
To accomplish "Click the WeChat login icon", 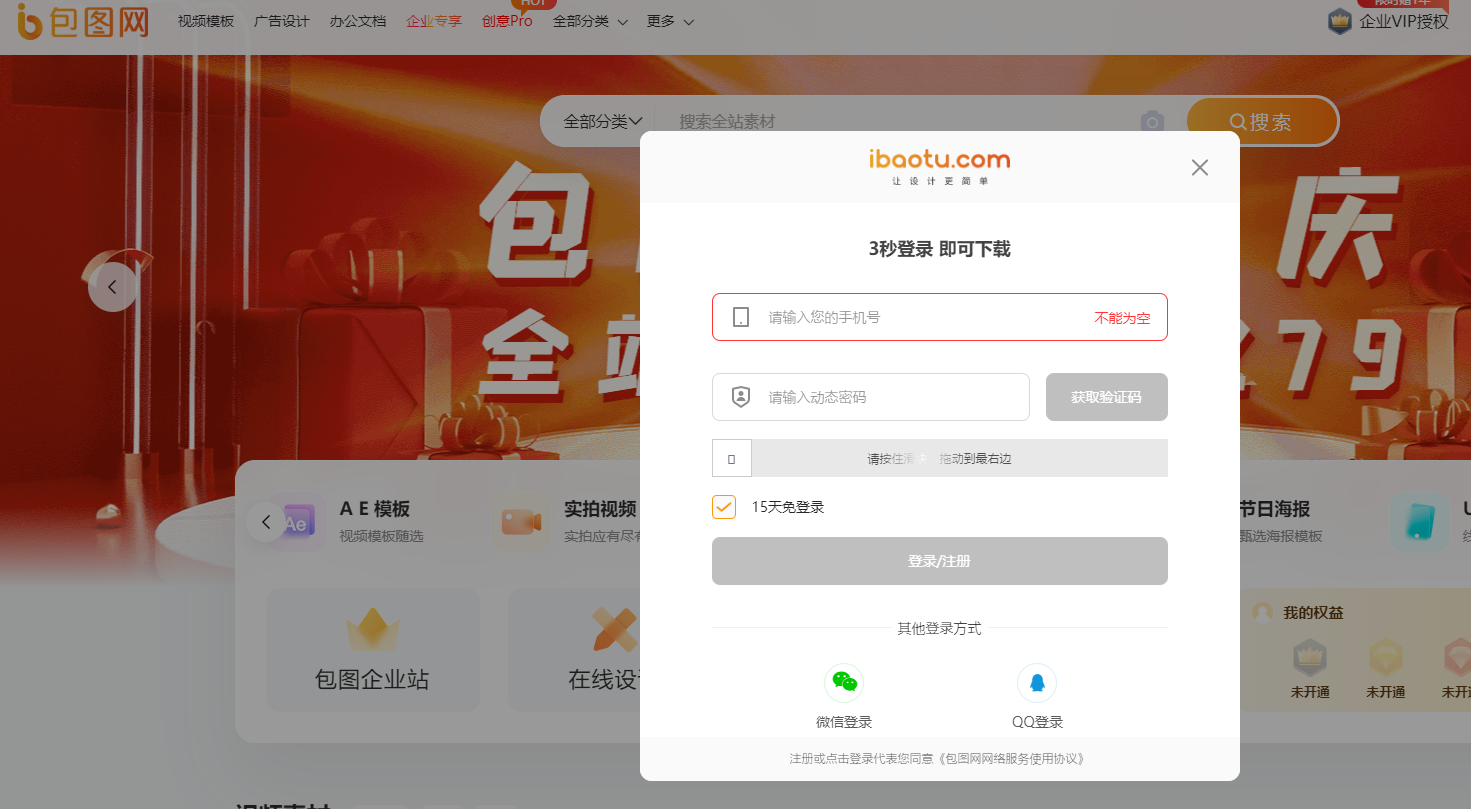I will [844, 683].
